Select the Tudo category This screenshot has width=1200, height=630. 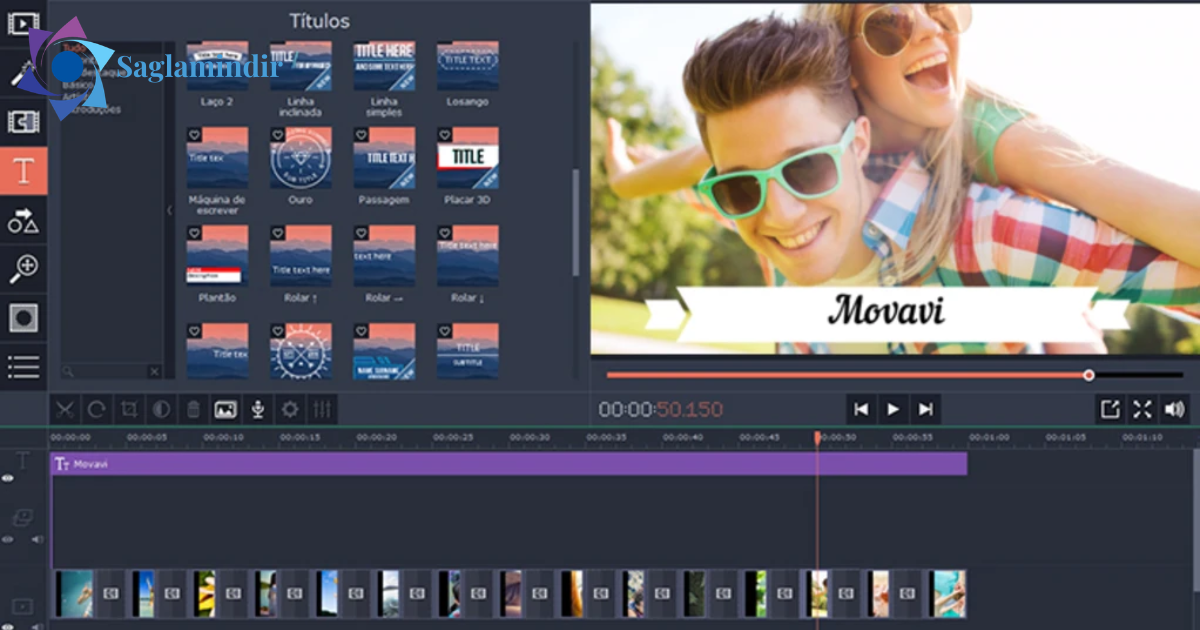[x=74, y=47]
